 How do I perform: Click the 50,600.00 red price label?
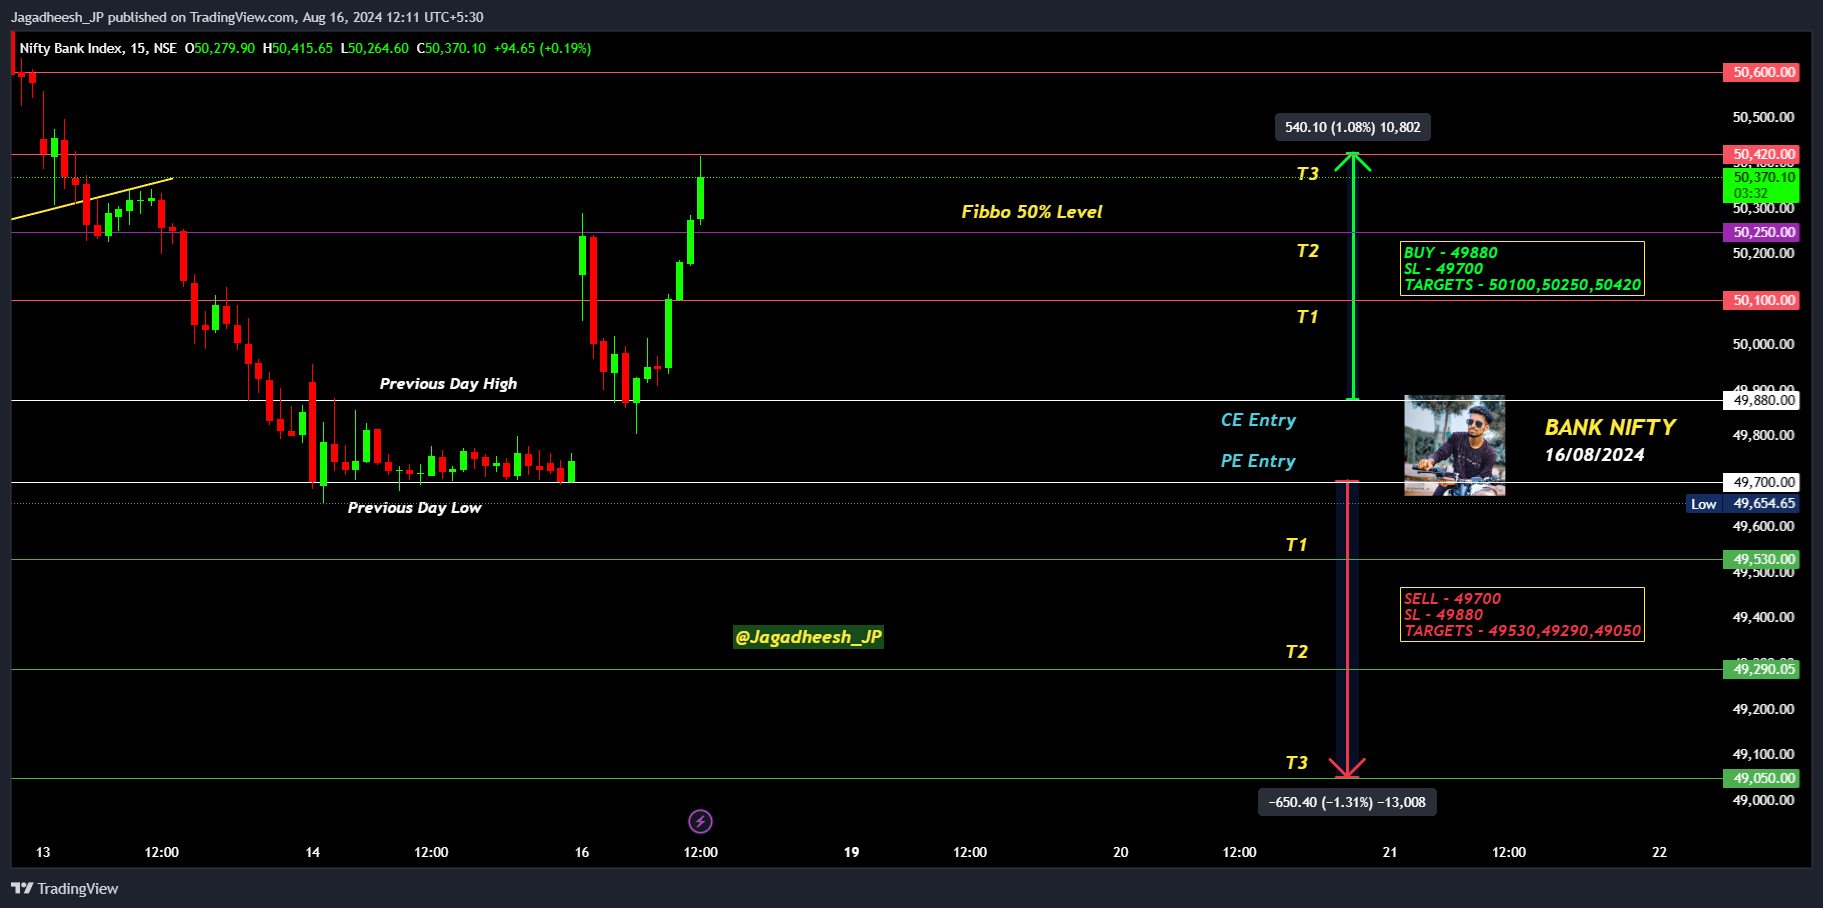pos(1761,72)
